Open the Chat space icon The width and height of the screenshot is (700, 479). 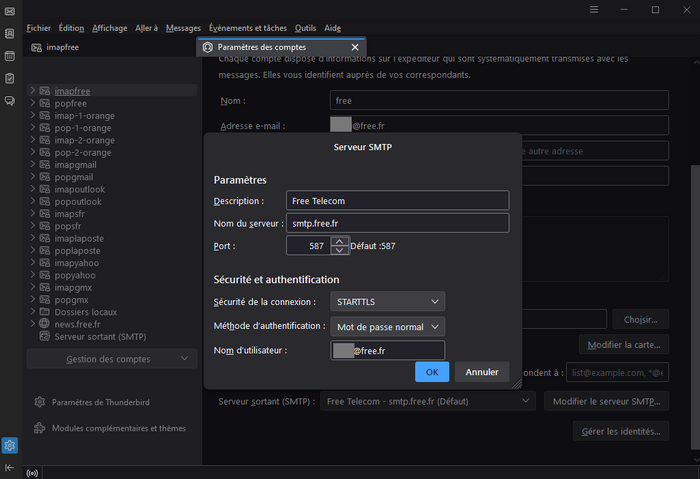9,100
